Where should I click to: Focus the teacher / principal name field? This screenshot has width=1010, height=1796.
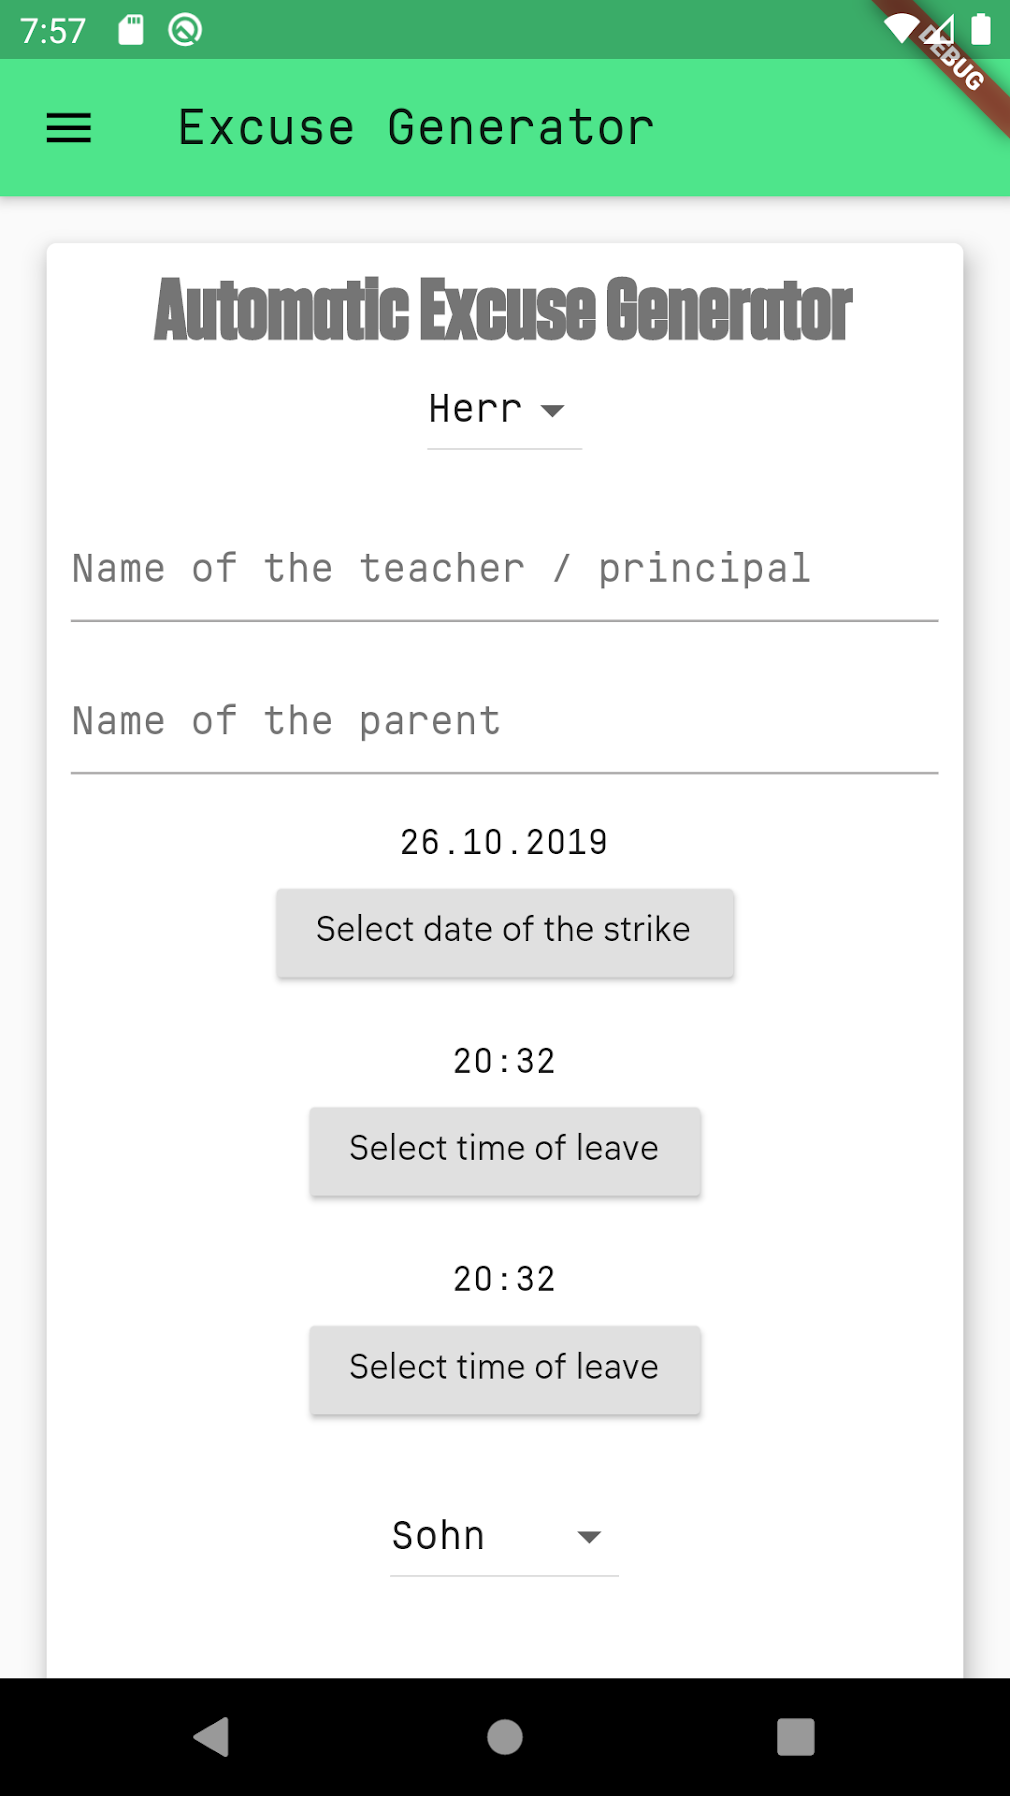coord(504,570)
